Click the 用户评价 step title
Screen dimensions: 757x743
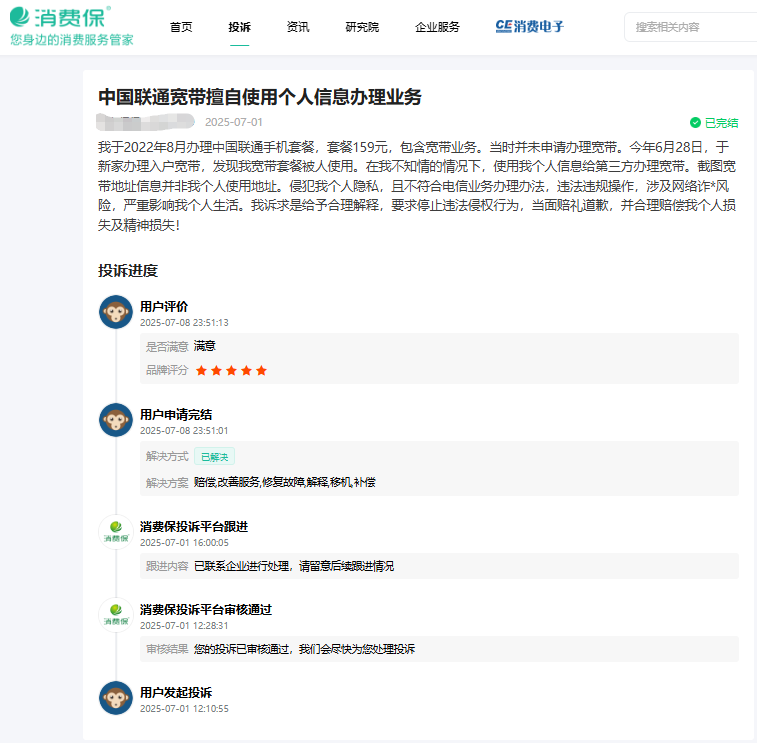coord(164,307)
